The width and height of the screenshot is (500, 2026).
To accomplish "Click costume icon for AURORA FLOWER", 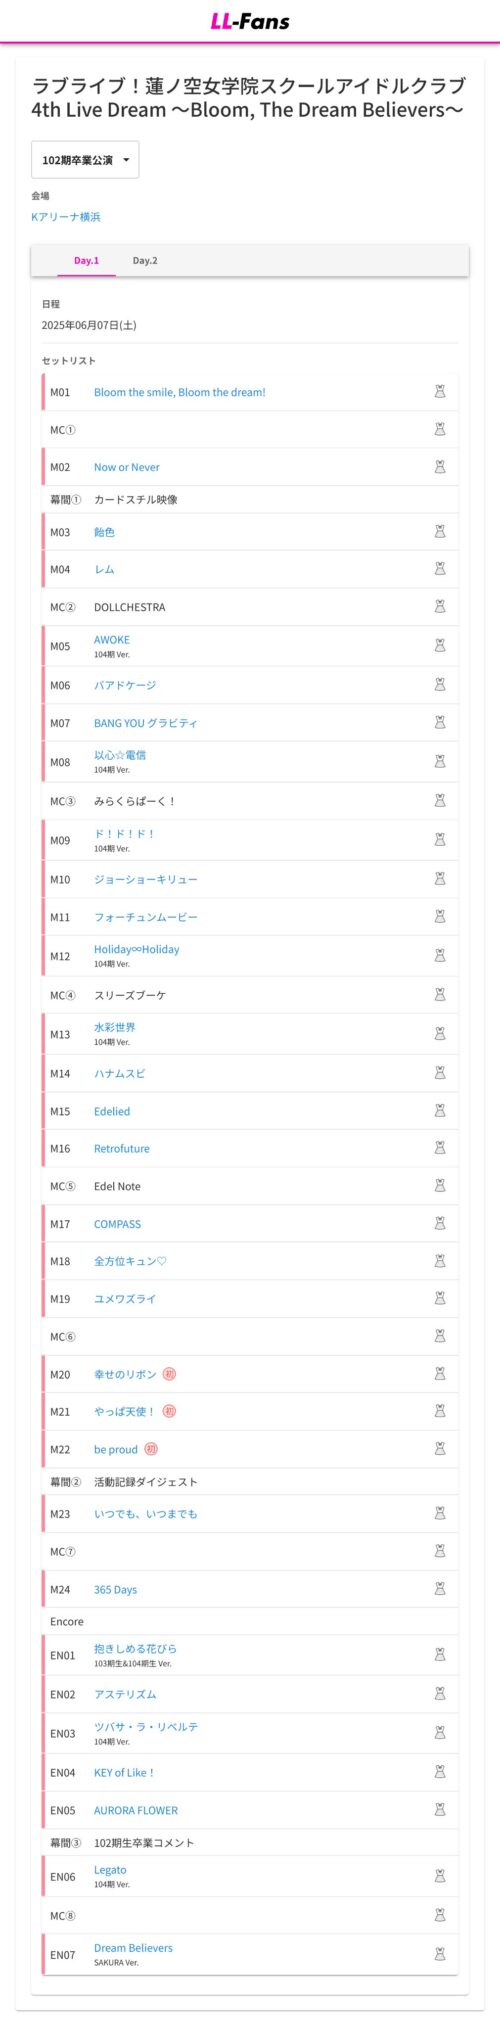I will [x=440, y=1810].
